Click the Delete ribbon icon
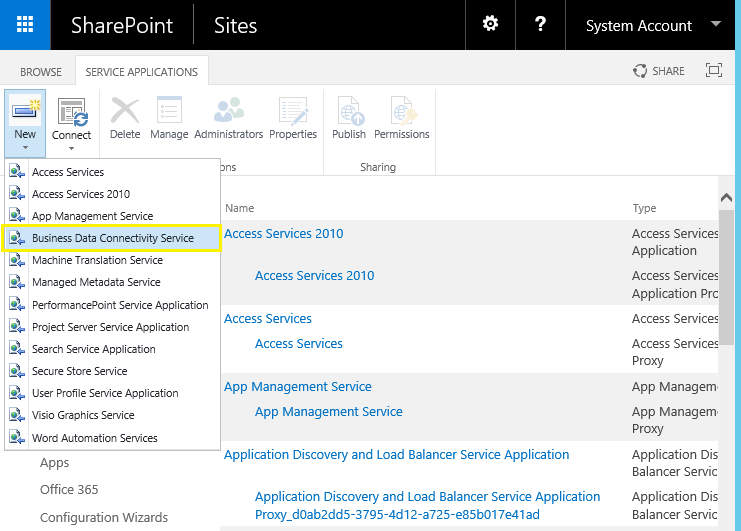Screen dimensions: 741x531 point(125,111)
